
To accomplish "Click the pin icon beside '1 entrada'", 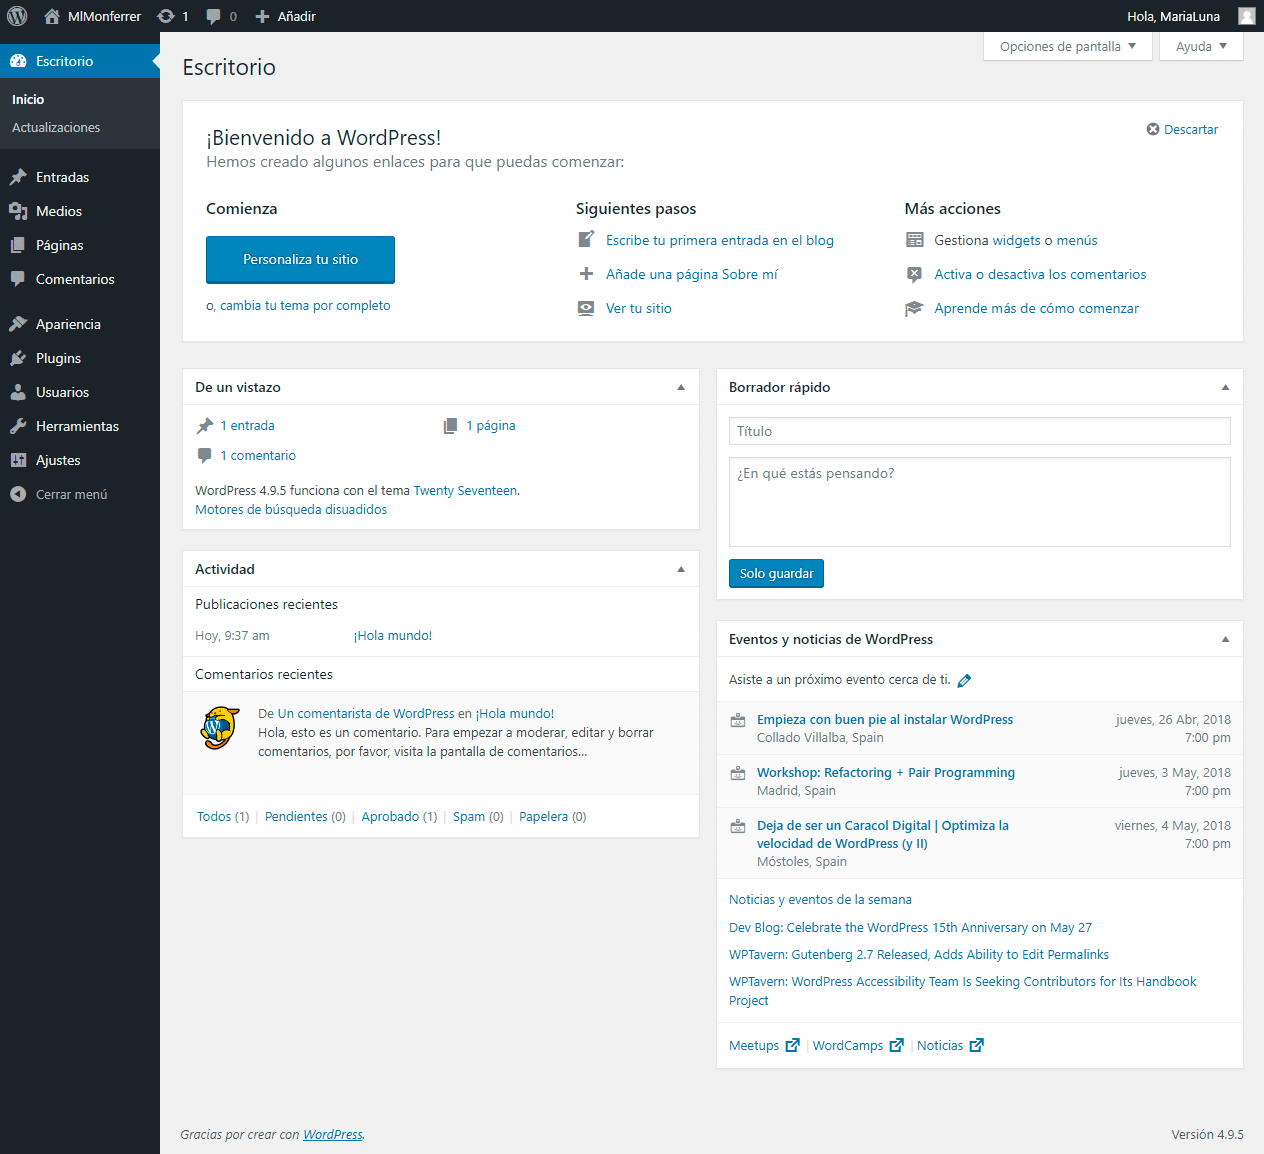I will (205, 424).
